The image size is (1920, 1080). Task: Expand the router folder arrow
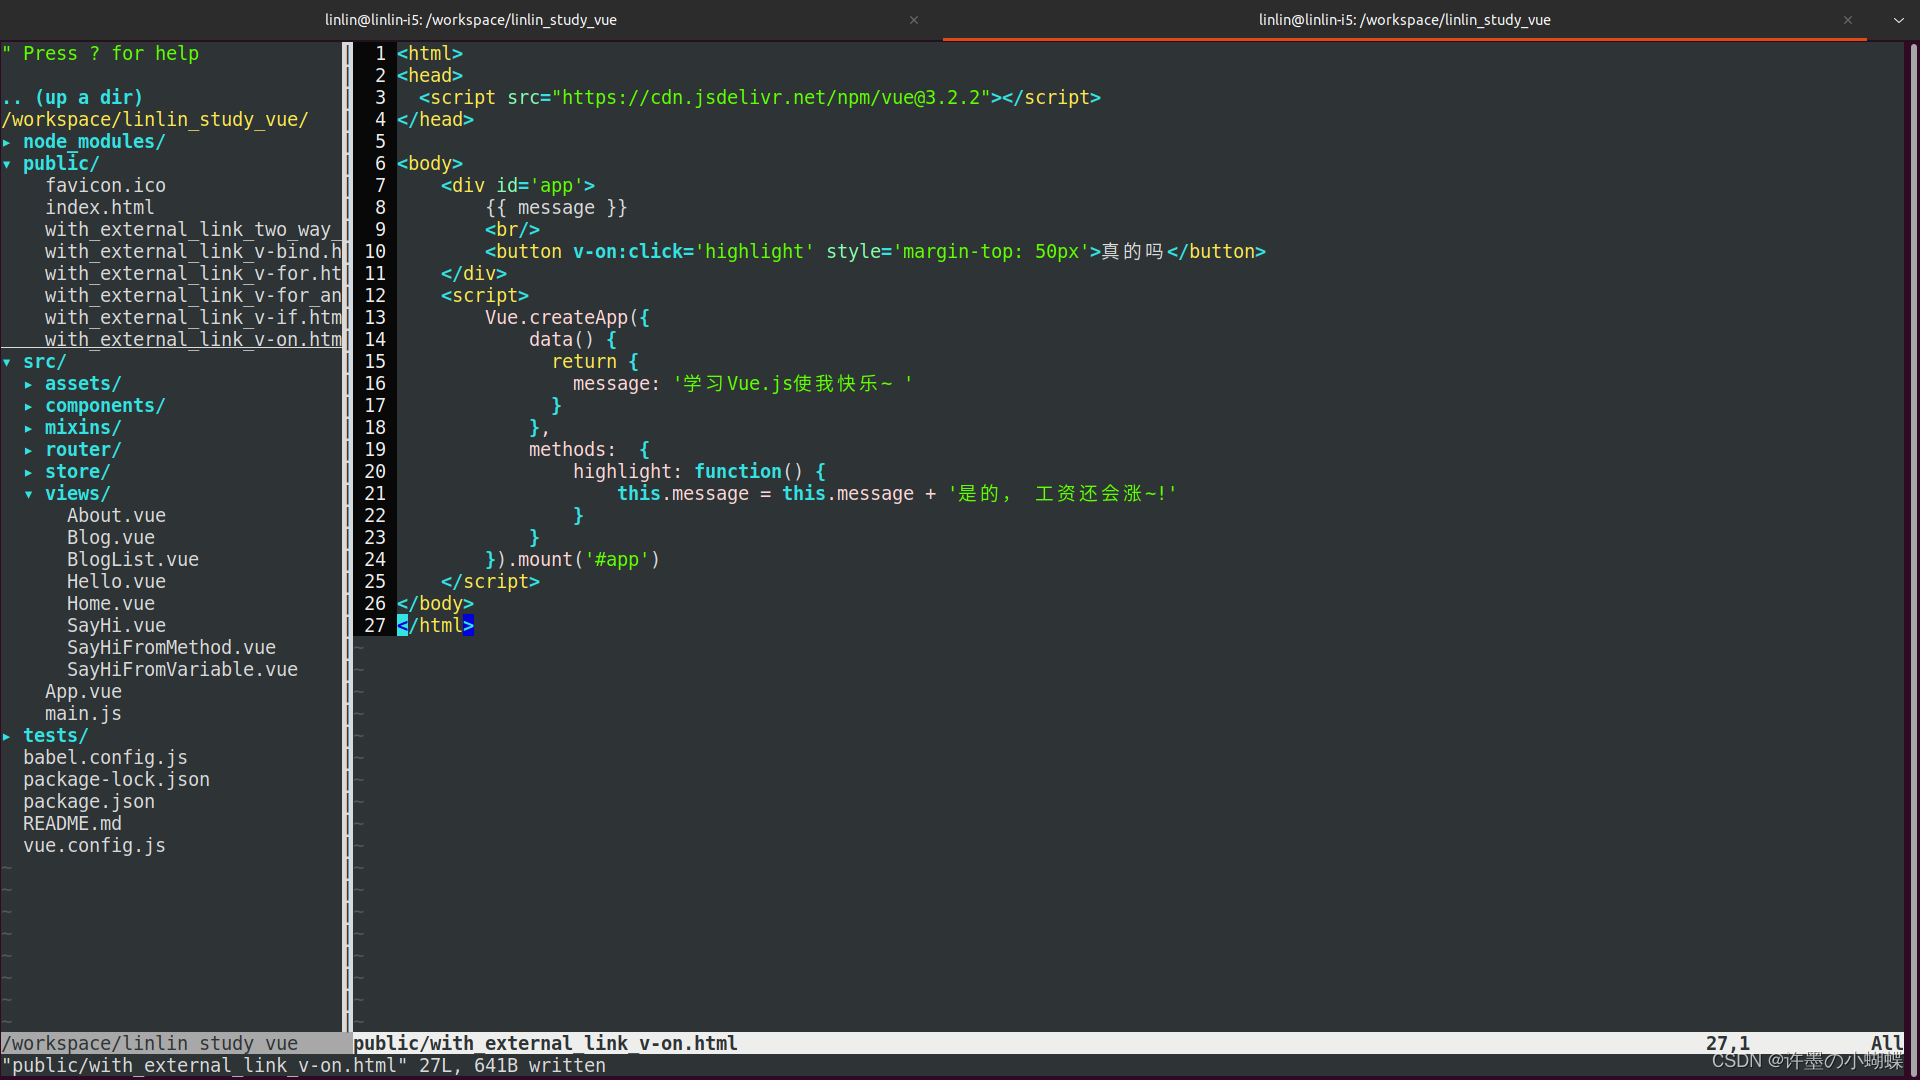29,450
